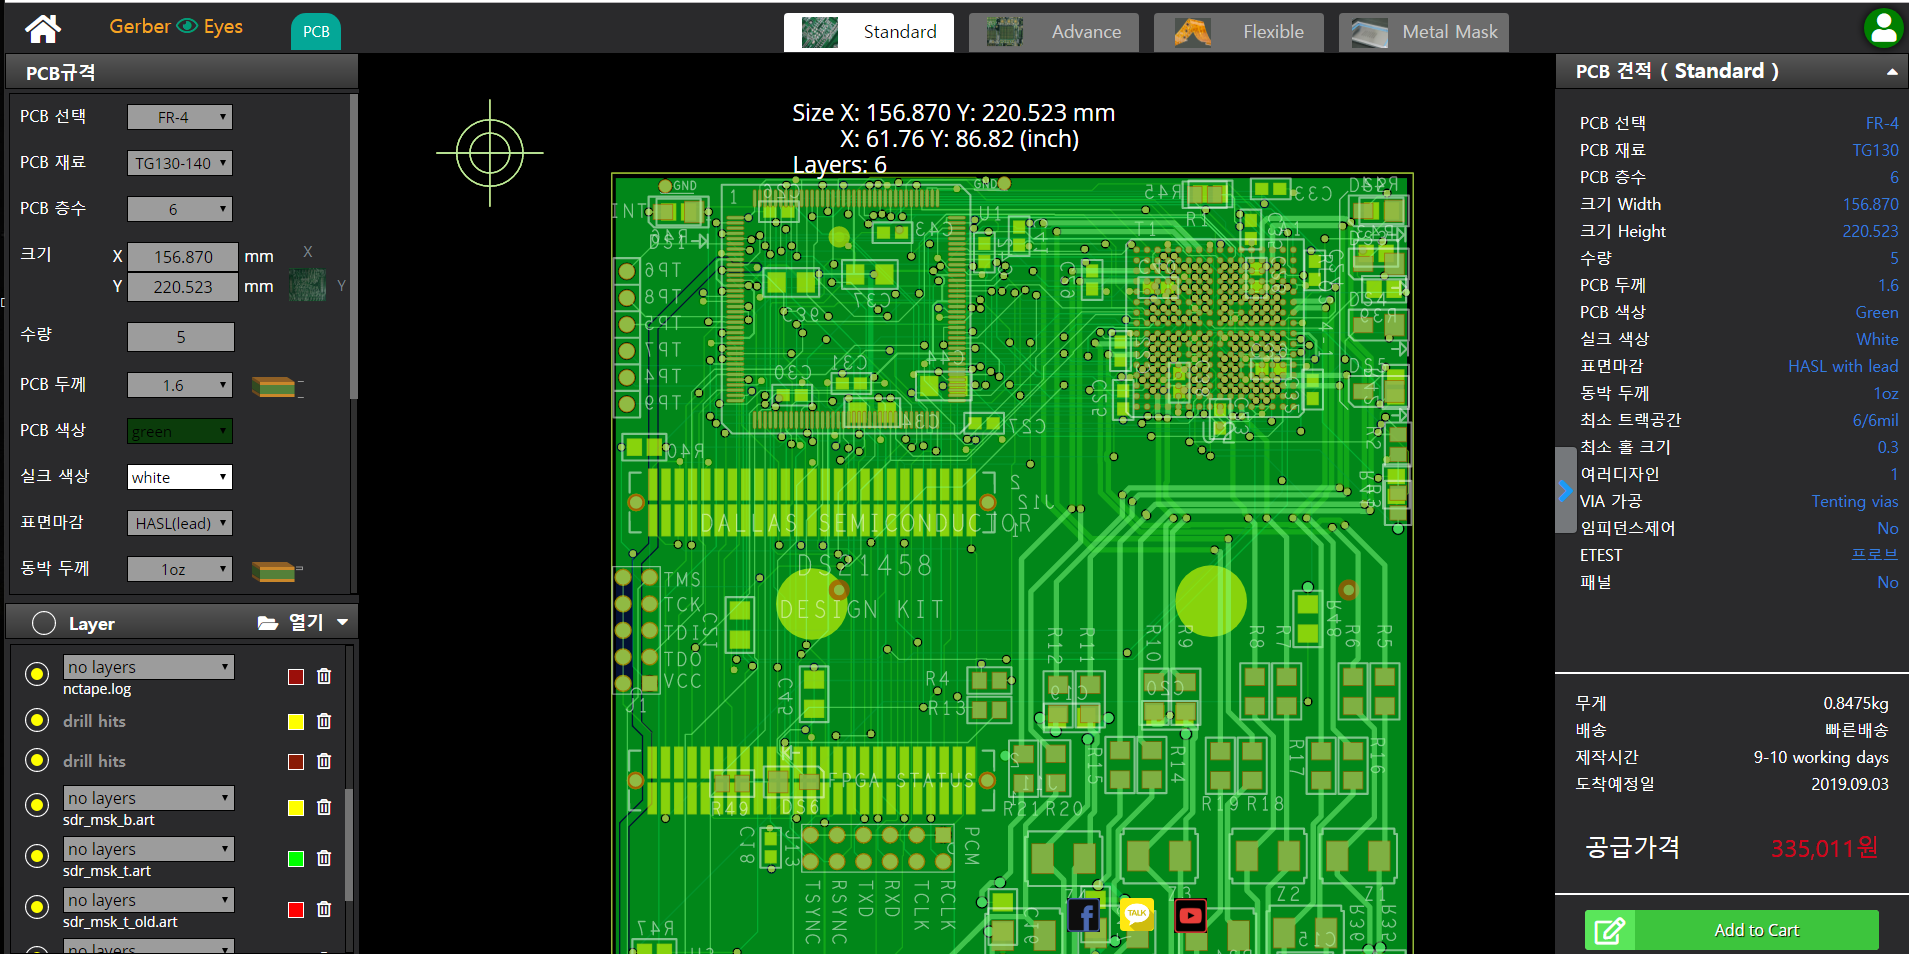The image size is (1909, 954).
Task: Delete the nctape.log layer with trash icon
Action: coord(324,676)
